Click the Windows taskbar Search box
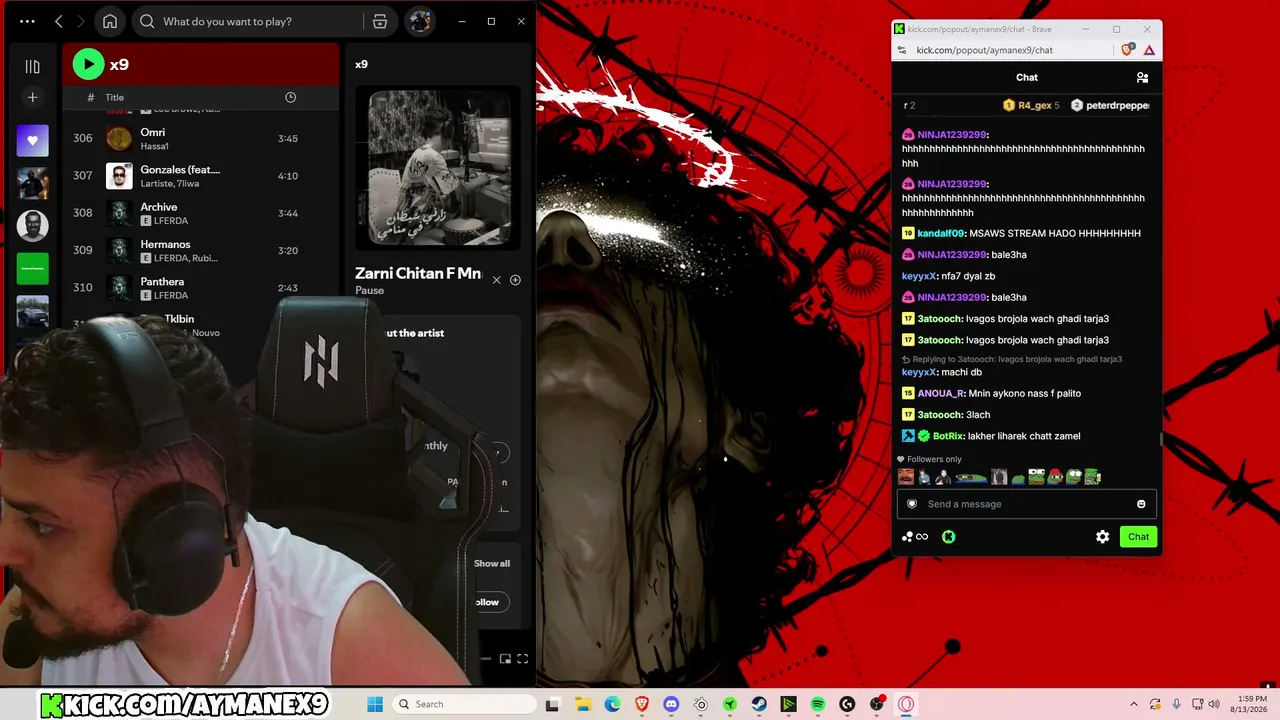Screen dimensions: 1280x720 (465, 704)
